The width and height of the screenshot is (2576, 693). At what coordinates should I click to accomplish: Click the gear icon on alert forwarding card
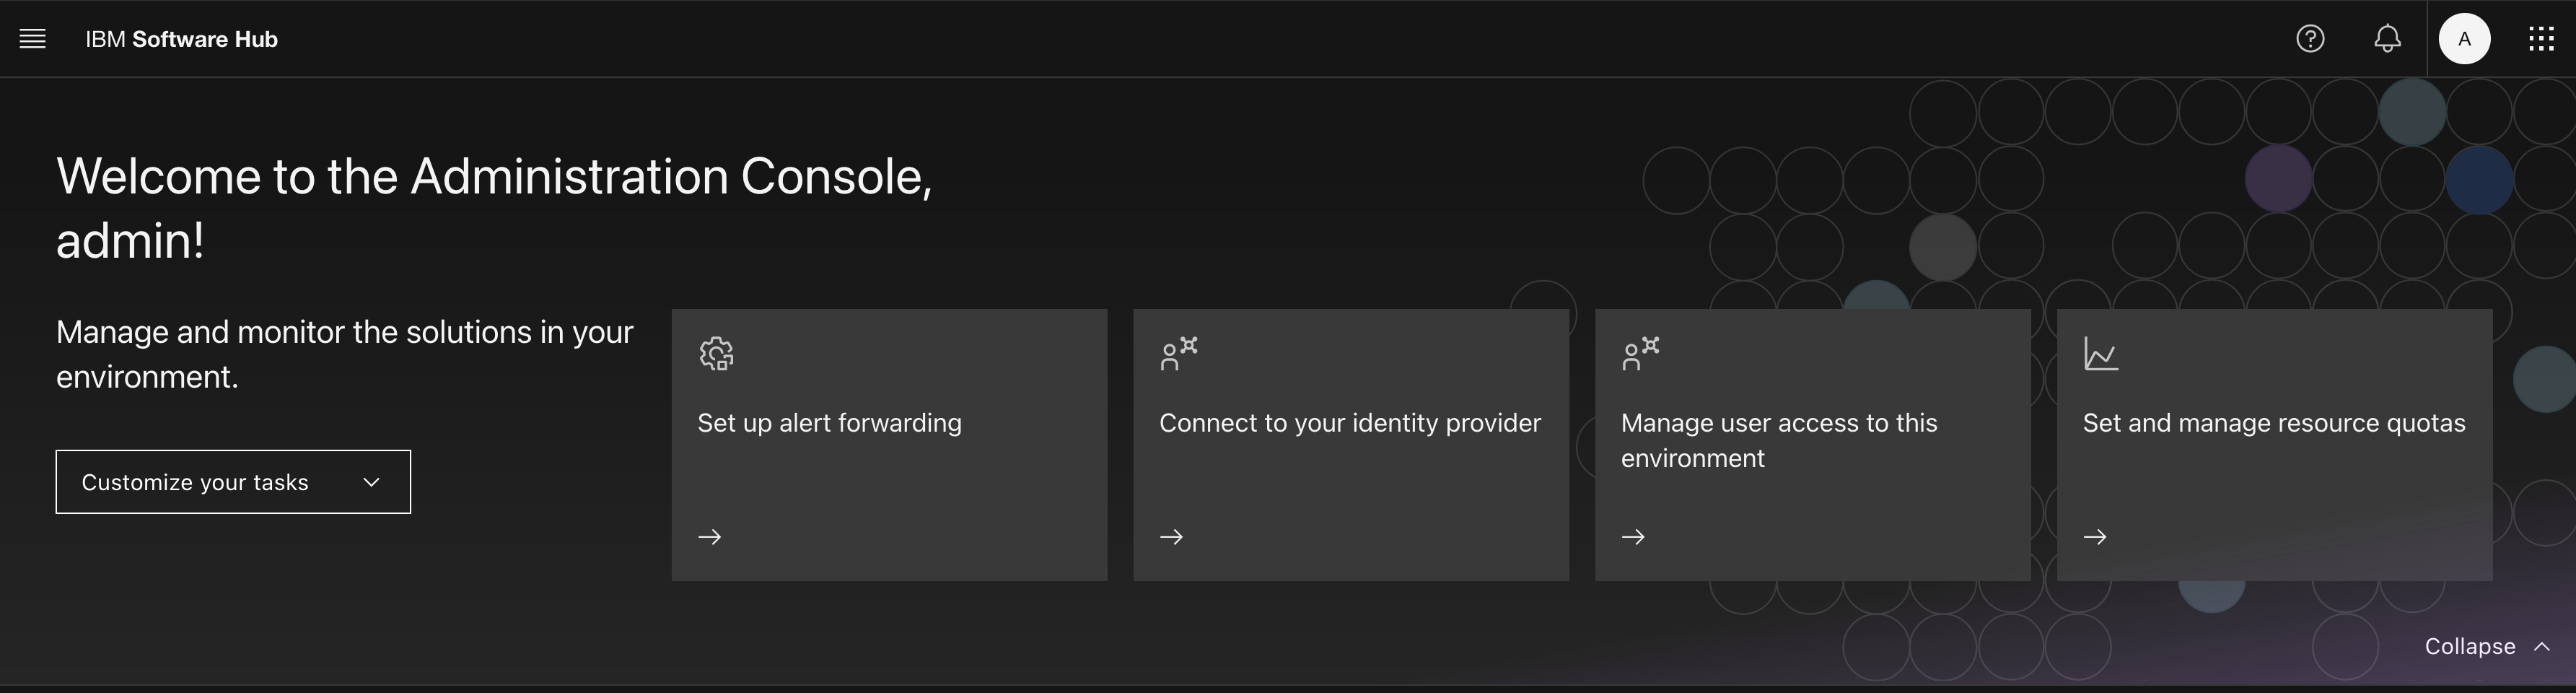point(716,354)
